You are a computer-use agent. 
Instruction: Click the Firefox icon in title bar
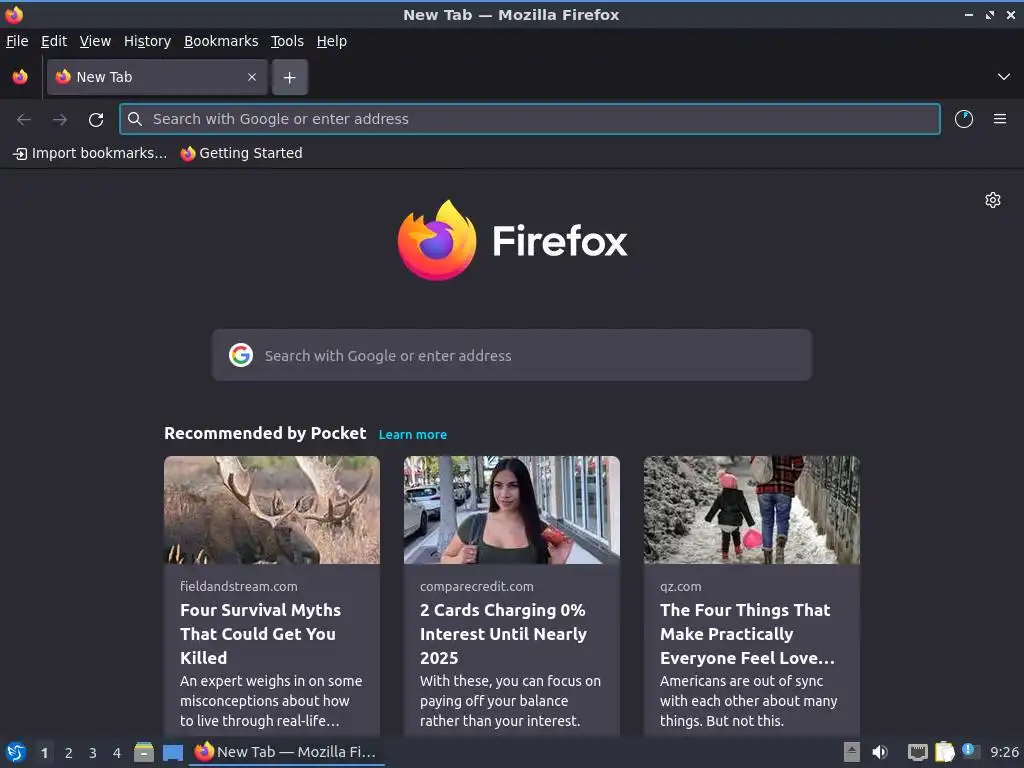click(14, 14)
